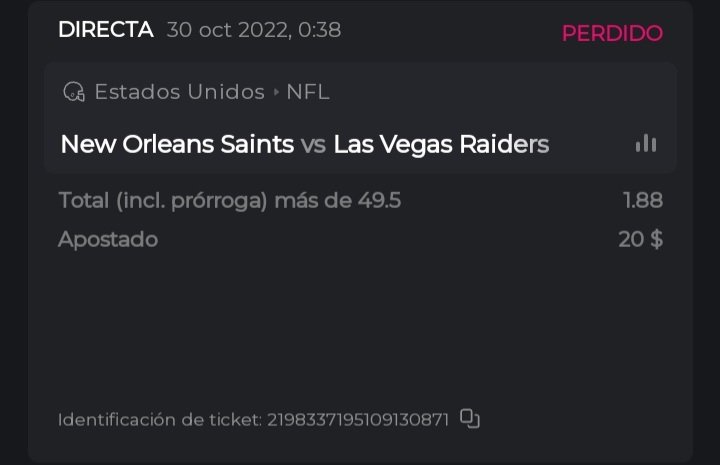
Task: Click the Identificación de ticket label
Action: (160, 420)
